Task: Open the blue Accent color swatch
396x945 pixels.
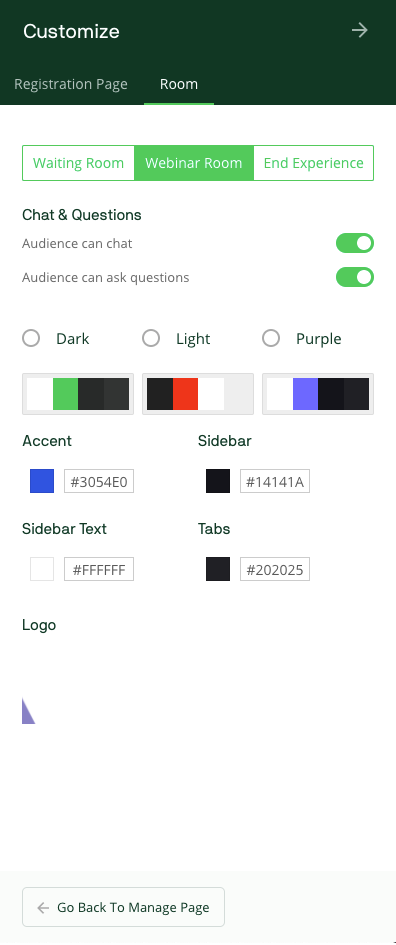Action: click(x=42, y=481)
